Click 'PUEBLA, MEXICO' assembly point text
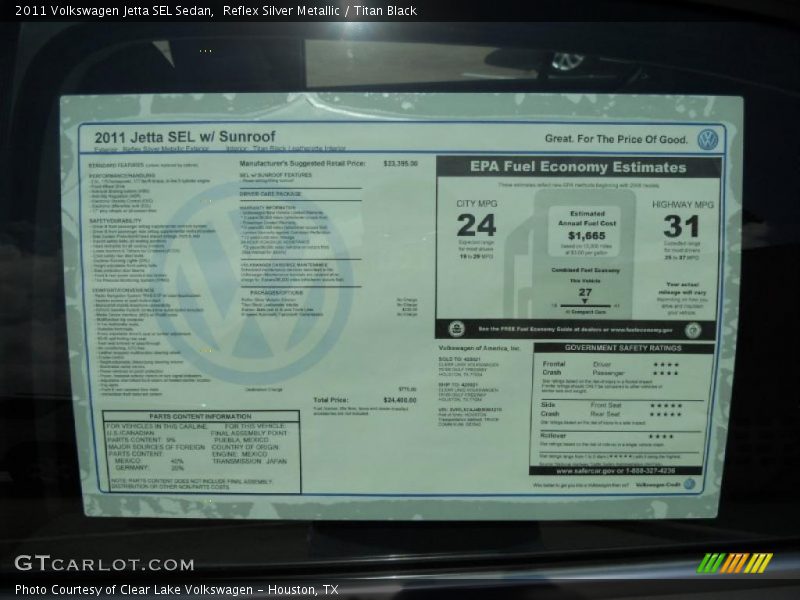Screen dimensions: 800x600 click(x=241, y=440)
